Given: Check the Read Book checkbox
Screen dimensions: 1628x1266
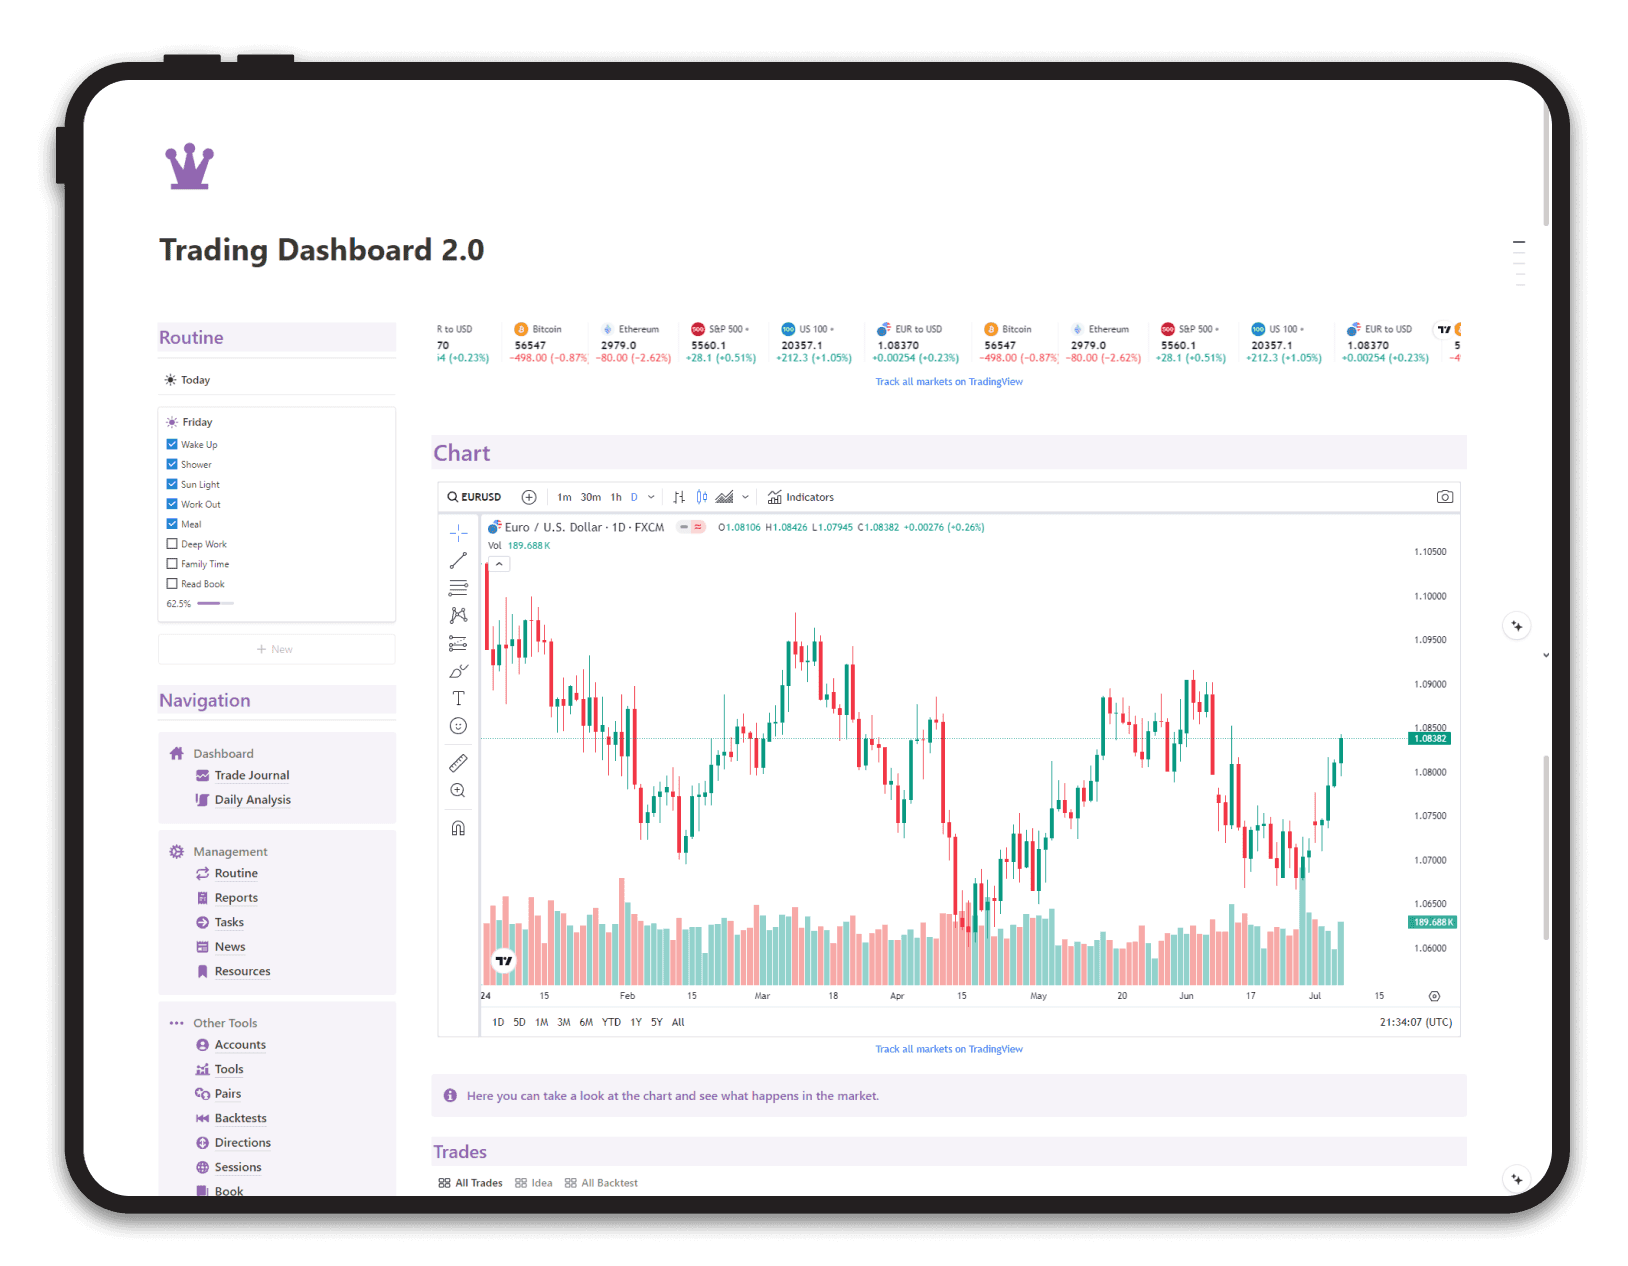Looking at the screenshot, I should pos(172,584).
